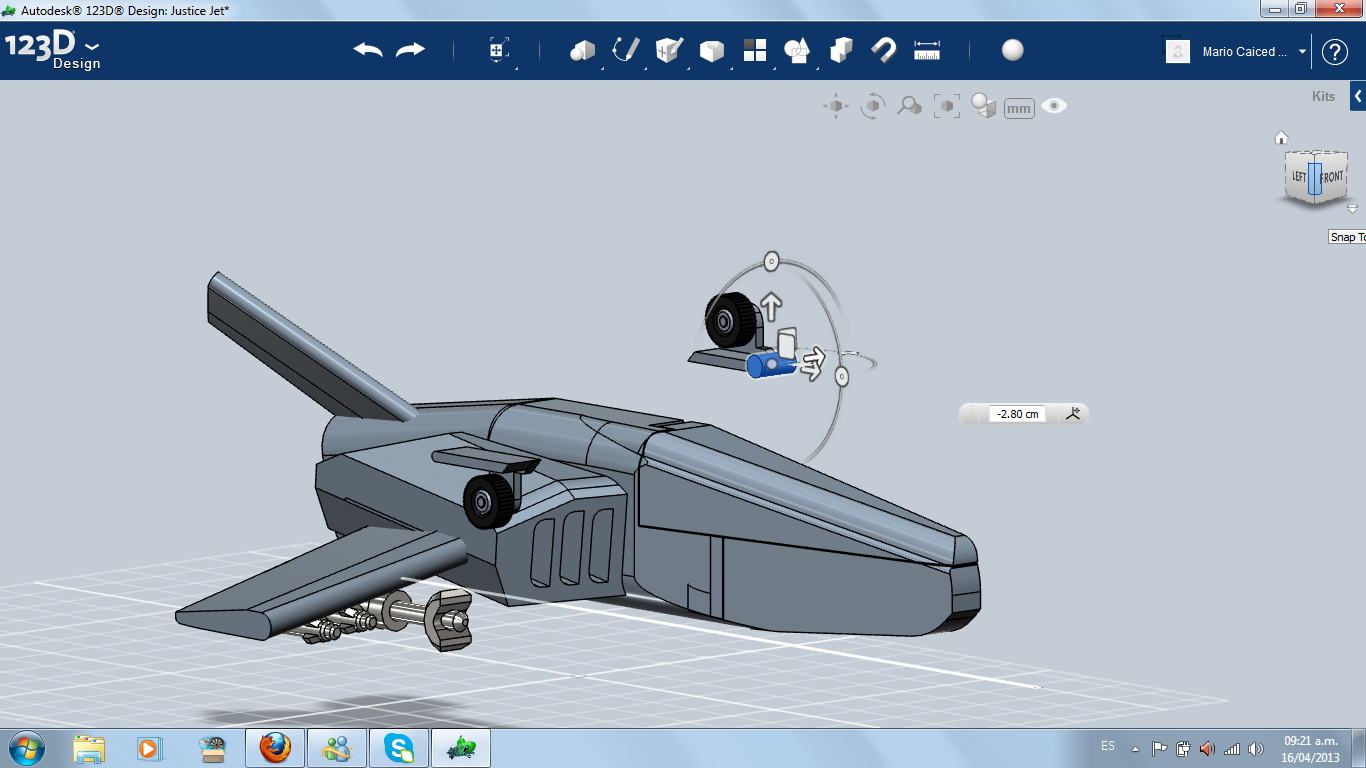The height and width of the screenshot is (768, 1366).
Task: Activate the Snap magnet tool
Action: click(884, 50)
